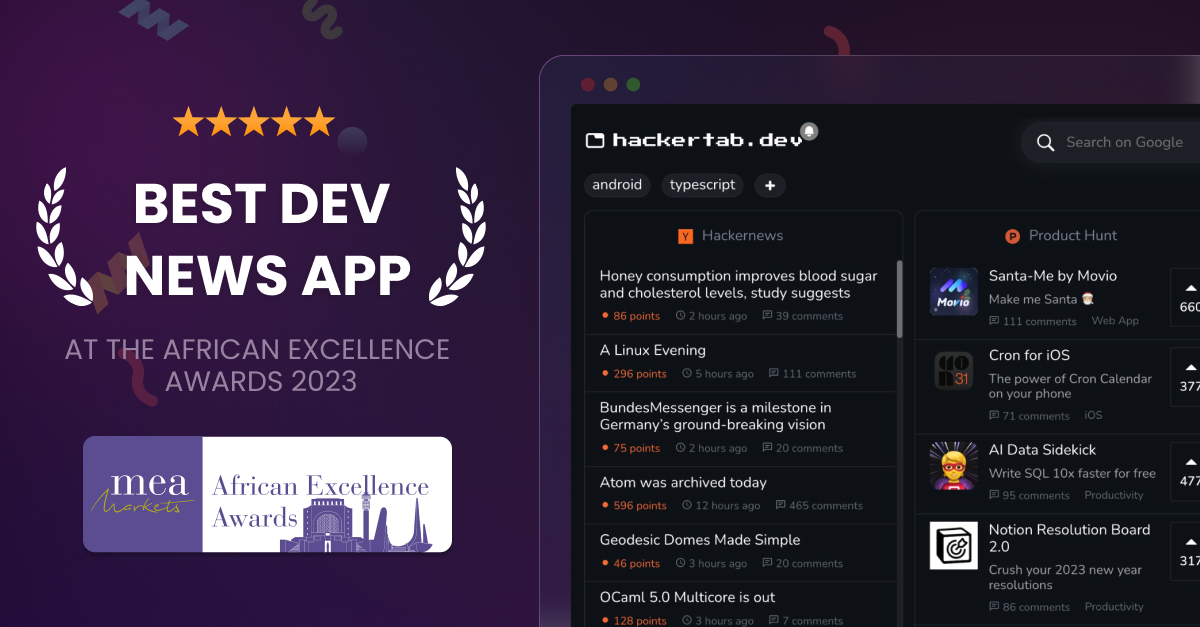Click 465 comments under Atom story
The width and height of the screenshot is (1200, 627).
point(819,506)
